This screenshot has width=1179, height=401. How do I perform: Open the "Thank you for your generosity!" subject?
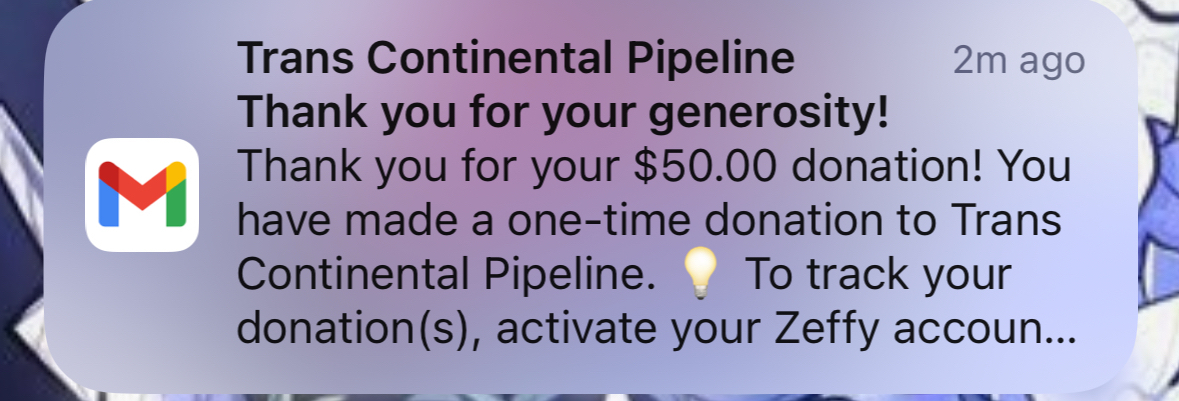pos(563,114)
